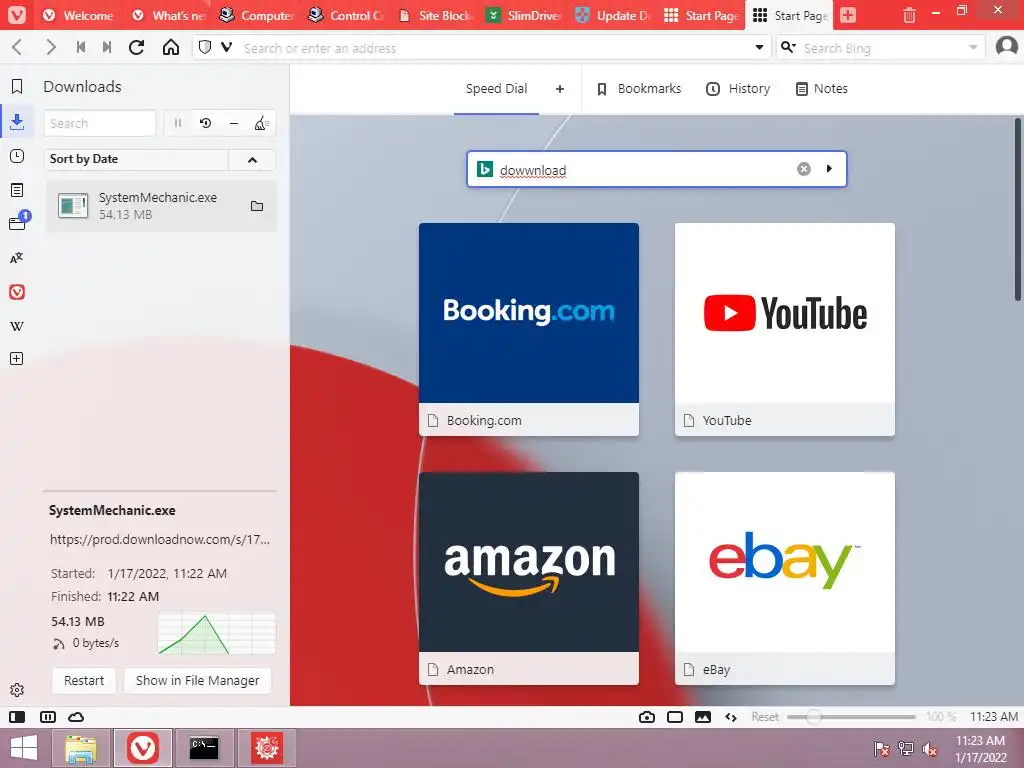Open Page Actions code icon
1024x768 pixels.
pyautogui.click(x=731, y=717)
